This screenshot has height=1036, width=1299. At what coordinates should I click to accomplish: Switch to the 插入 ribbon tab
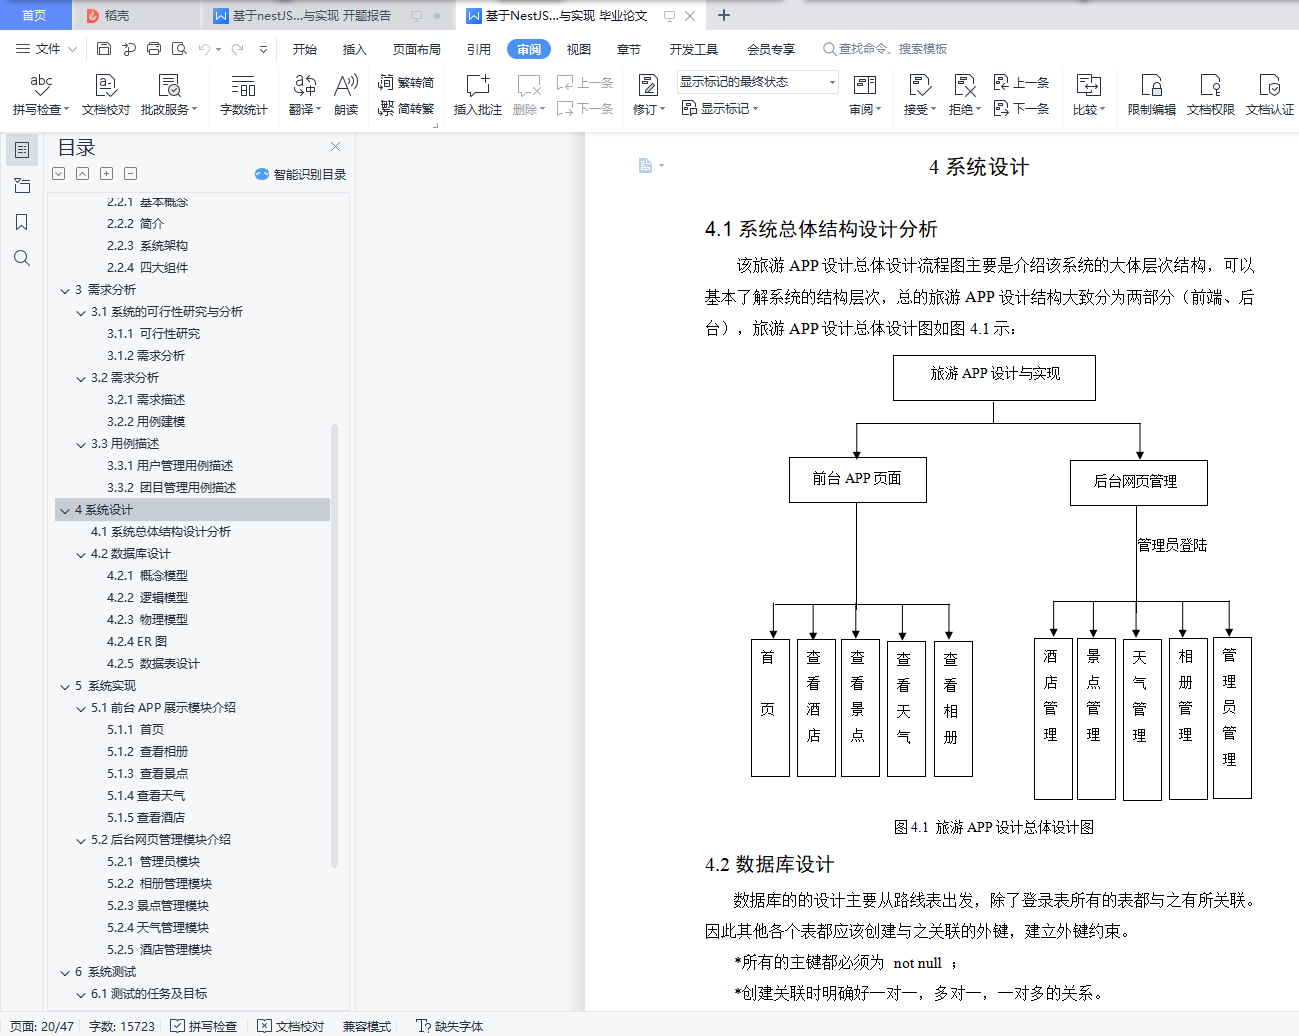355,49
